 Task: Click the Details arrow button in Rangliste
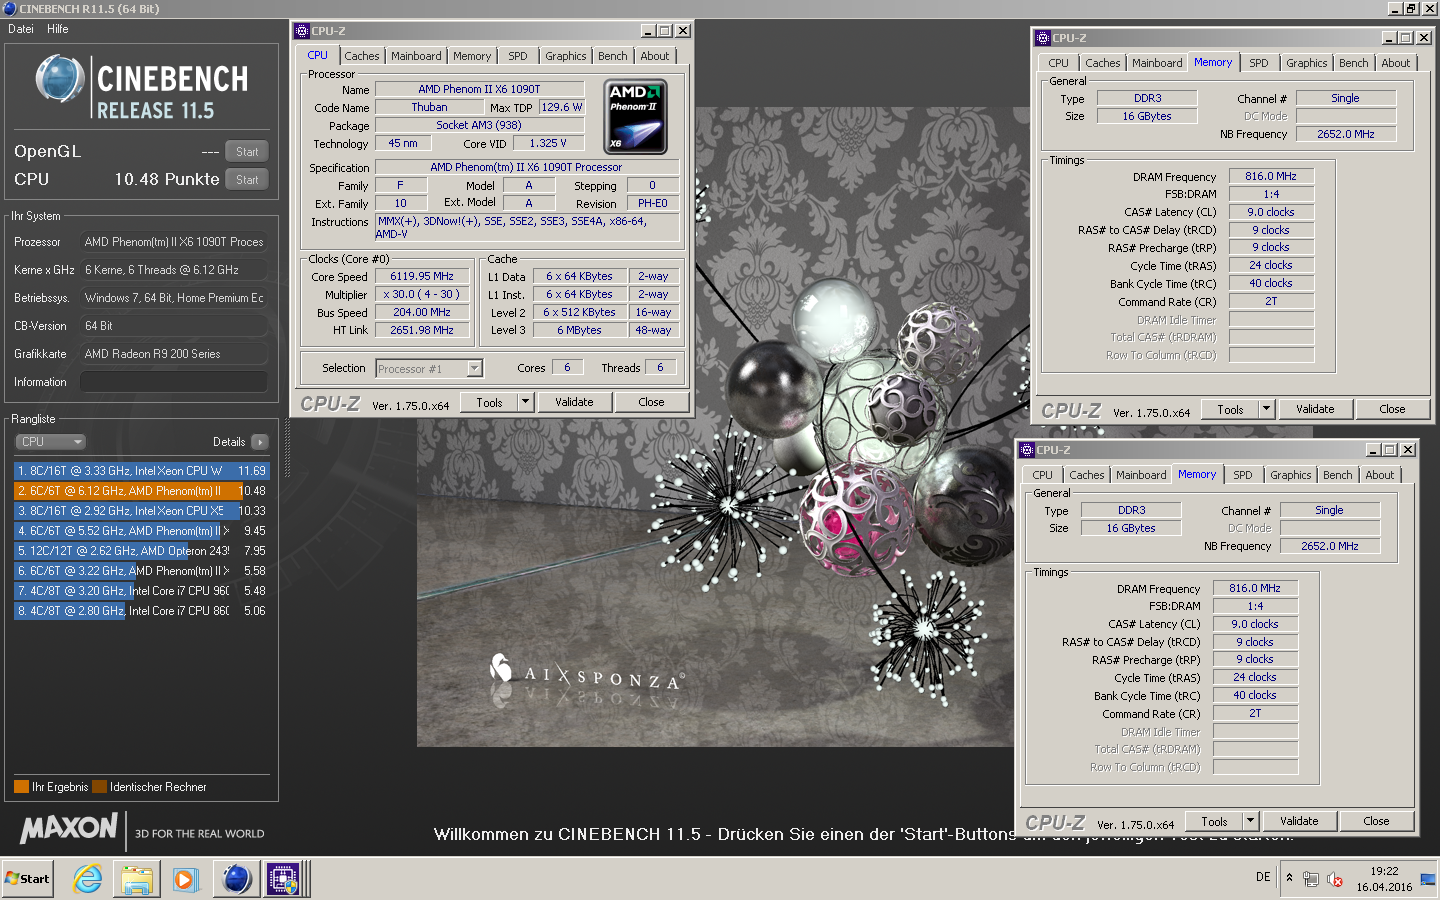260,442
